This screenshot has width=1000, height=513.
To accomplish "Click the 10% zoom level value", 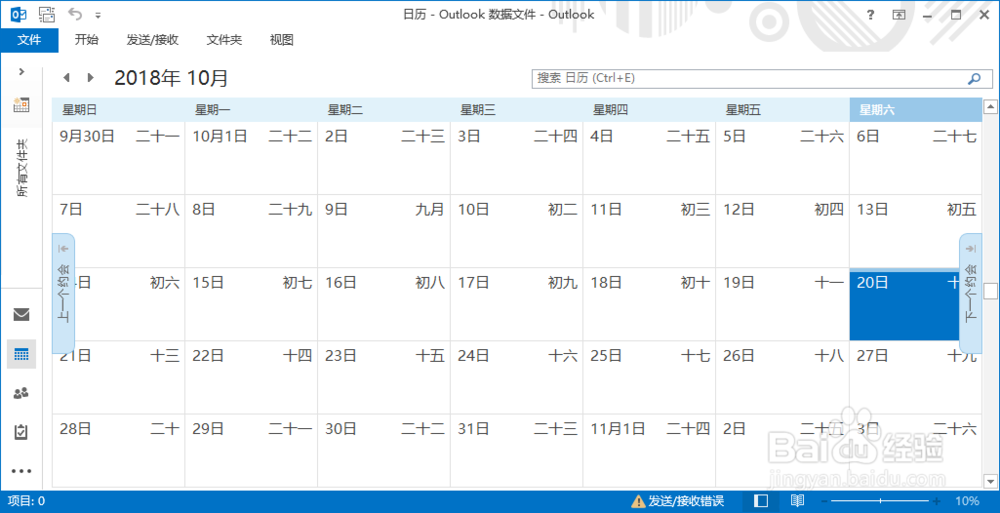I will click(967, 501).
